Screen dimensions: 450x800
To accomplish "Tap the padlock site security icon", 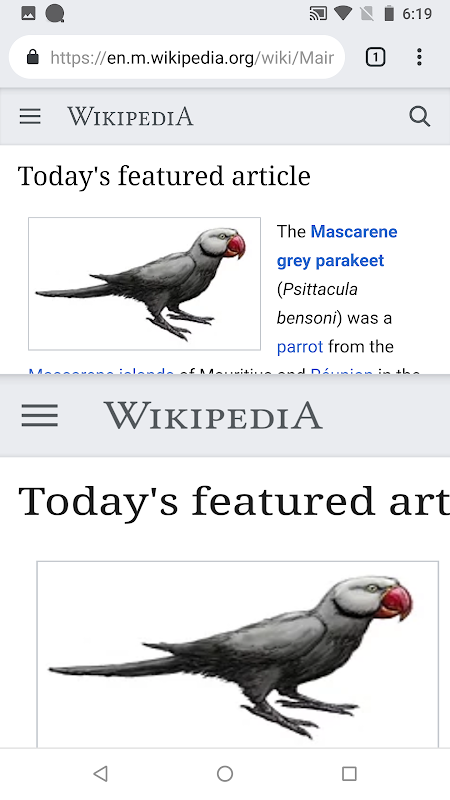I will 33,57.
